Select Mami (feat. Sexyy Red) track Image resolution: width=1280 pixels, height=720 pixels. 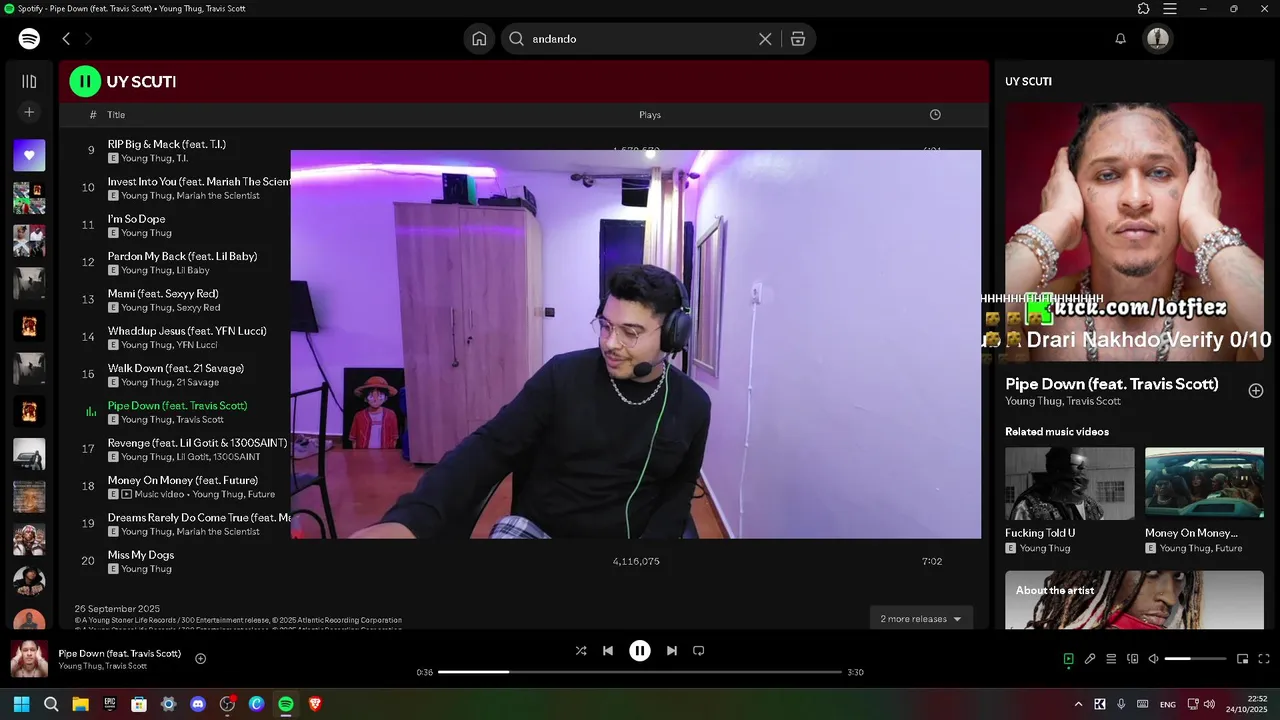tap(163, 294)
